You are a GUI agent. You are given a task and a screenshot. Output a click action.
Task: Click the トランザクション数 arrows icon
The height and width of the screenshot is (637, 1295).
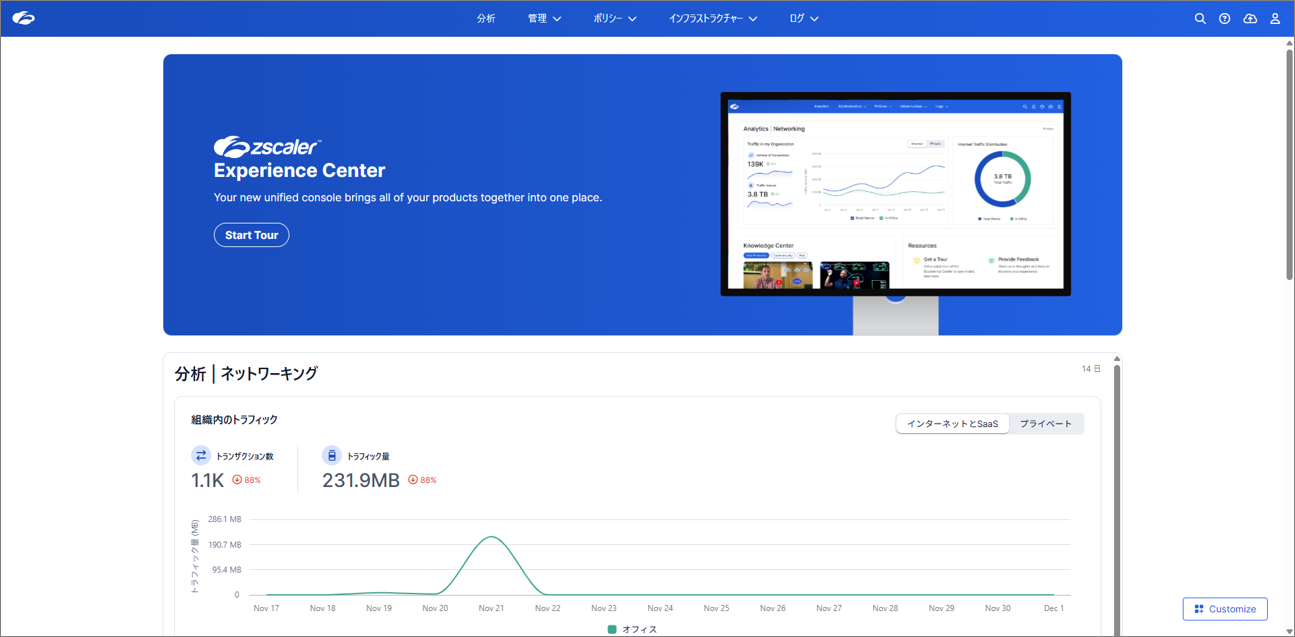click(201, 456)
